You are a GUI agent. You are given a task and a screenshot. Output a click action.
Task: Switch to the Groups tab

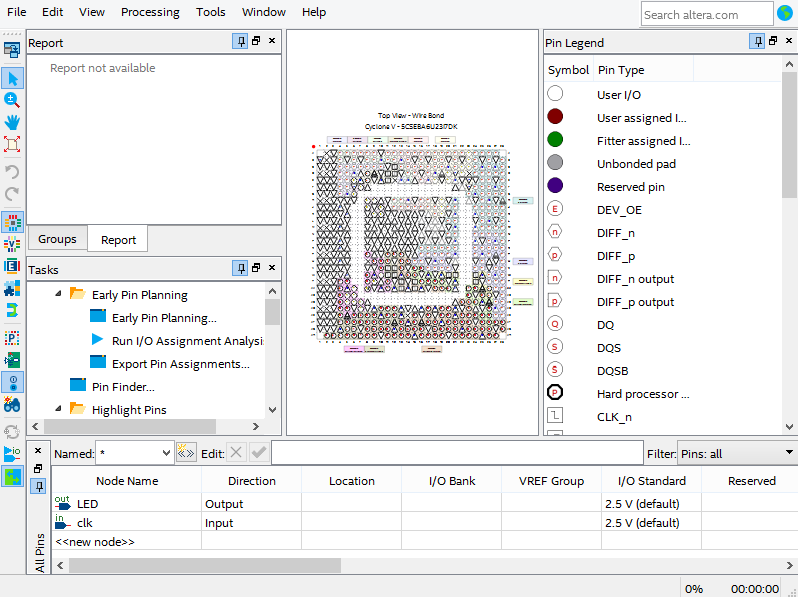[57, 239]
